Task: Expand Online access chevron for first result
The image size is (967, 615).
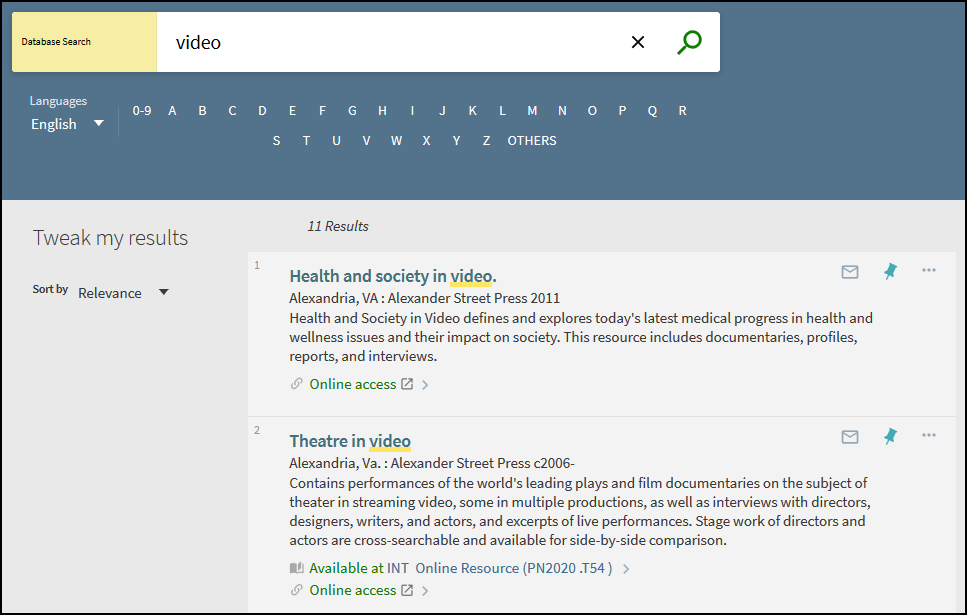Action: point(425,385)
